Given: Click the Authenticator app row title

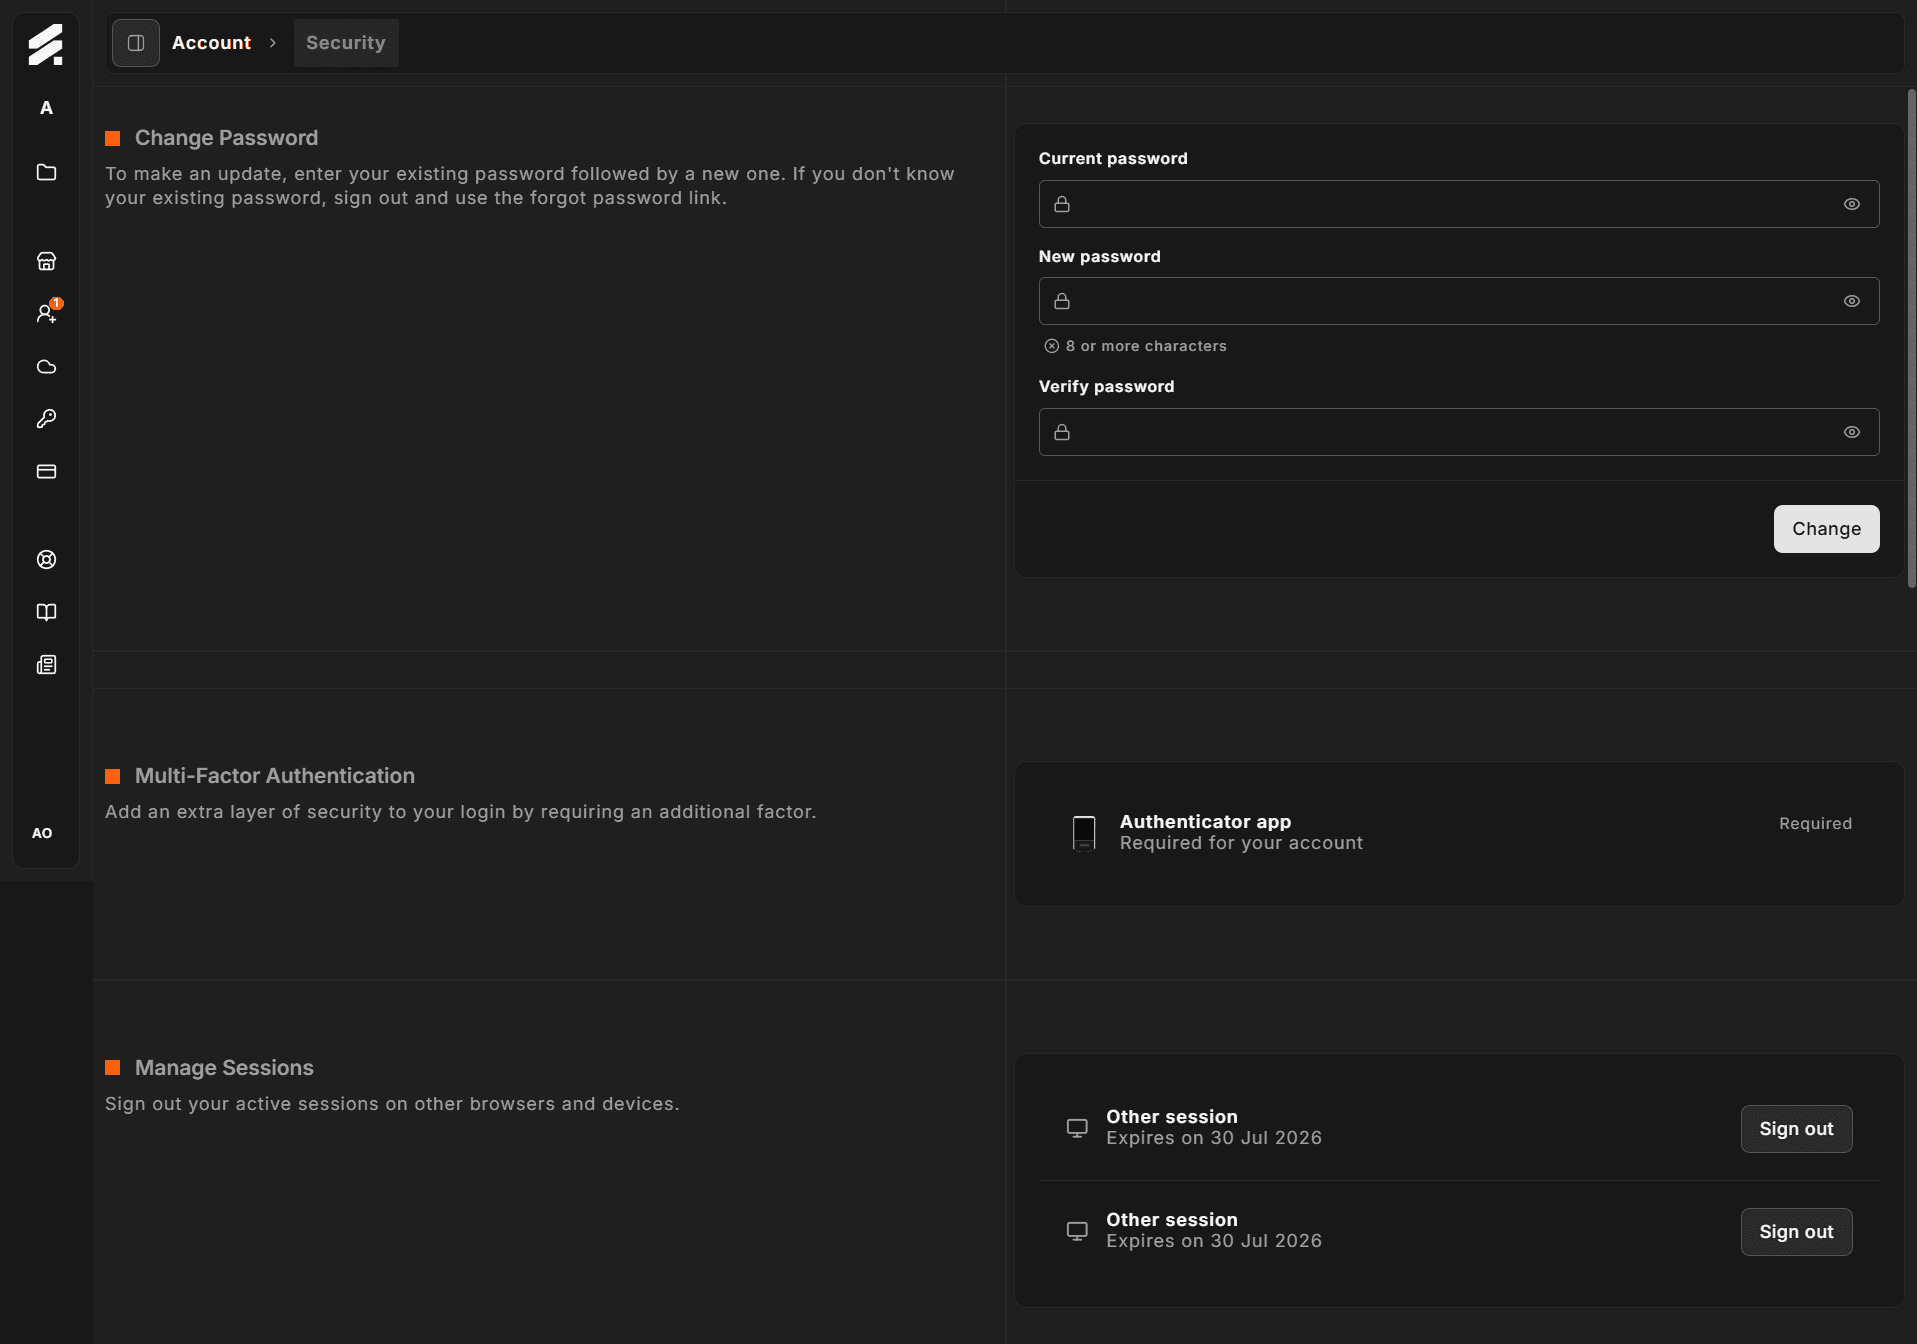Looking at the screenshot, I should 1205,821.
